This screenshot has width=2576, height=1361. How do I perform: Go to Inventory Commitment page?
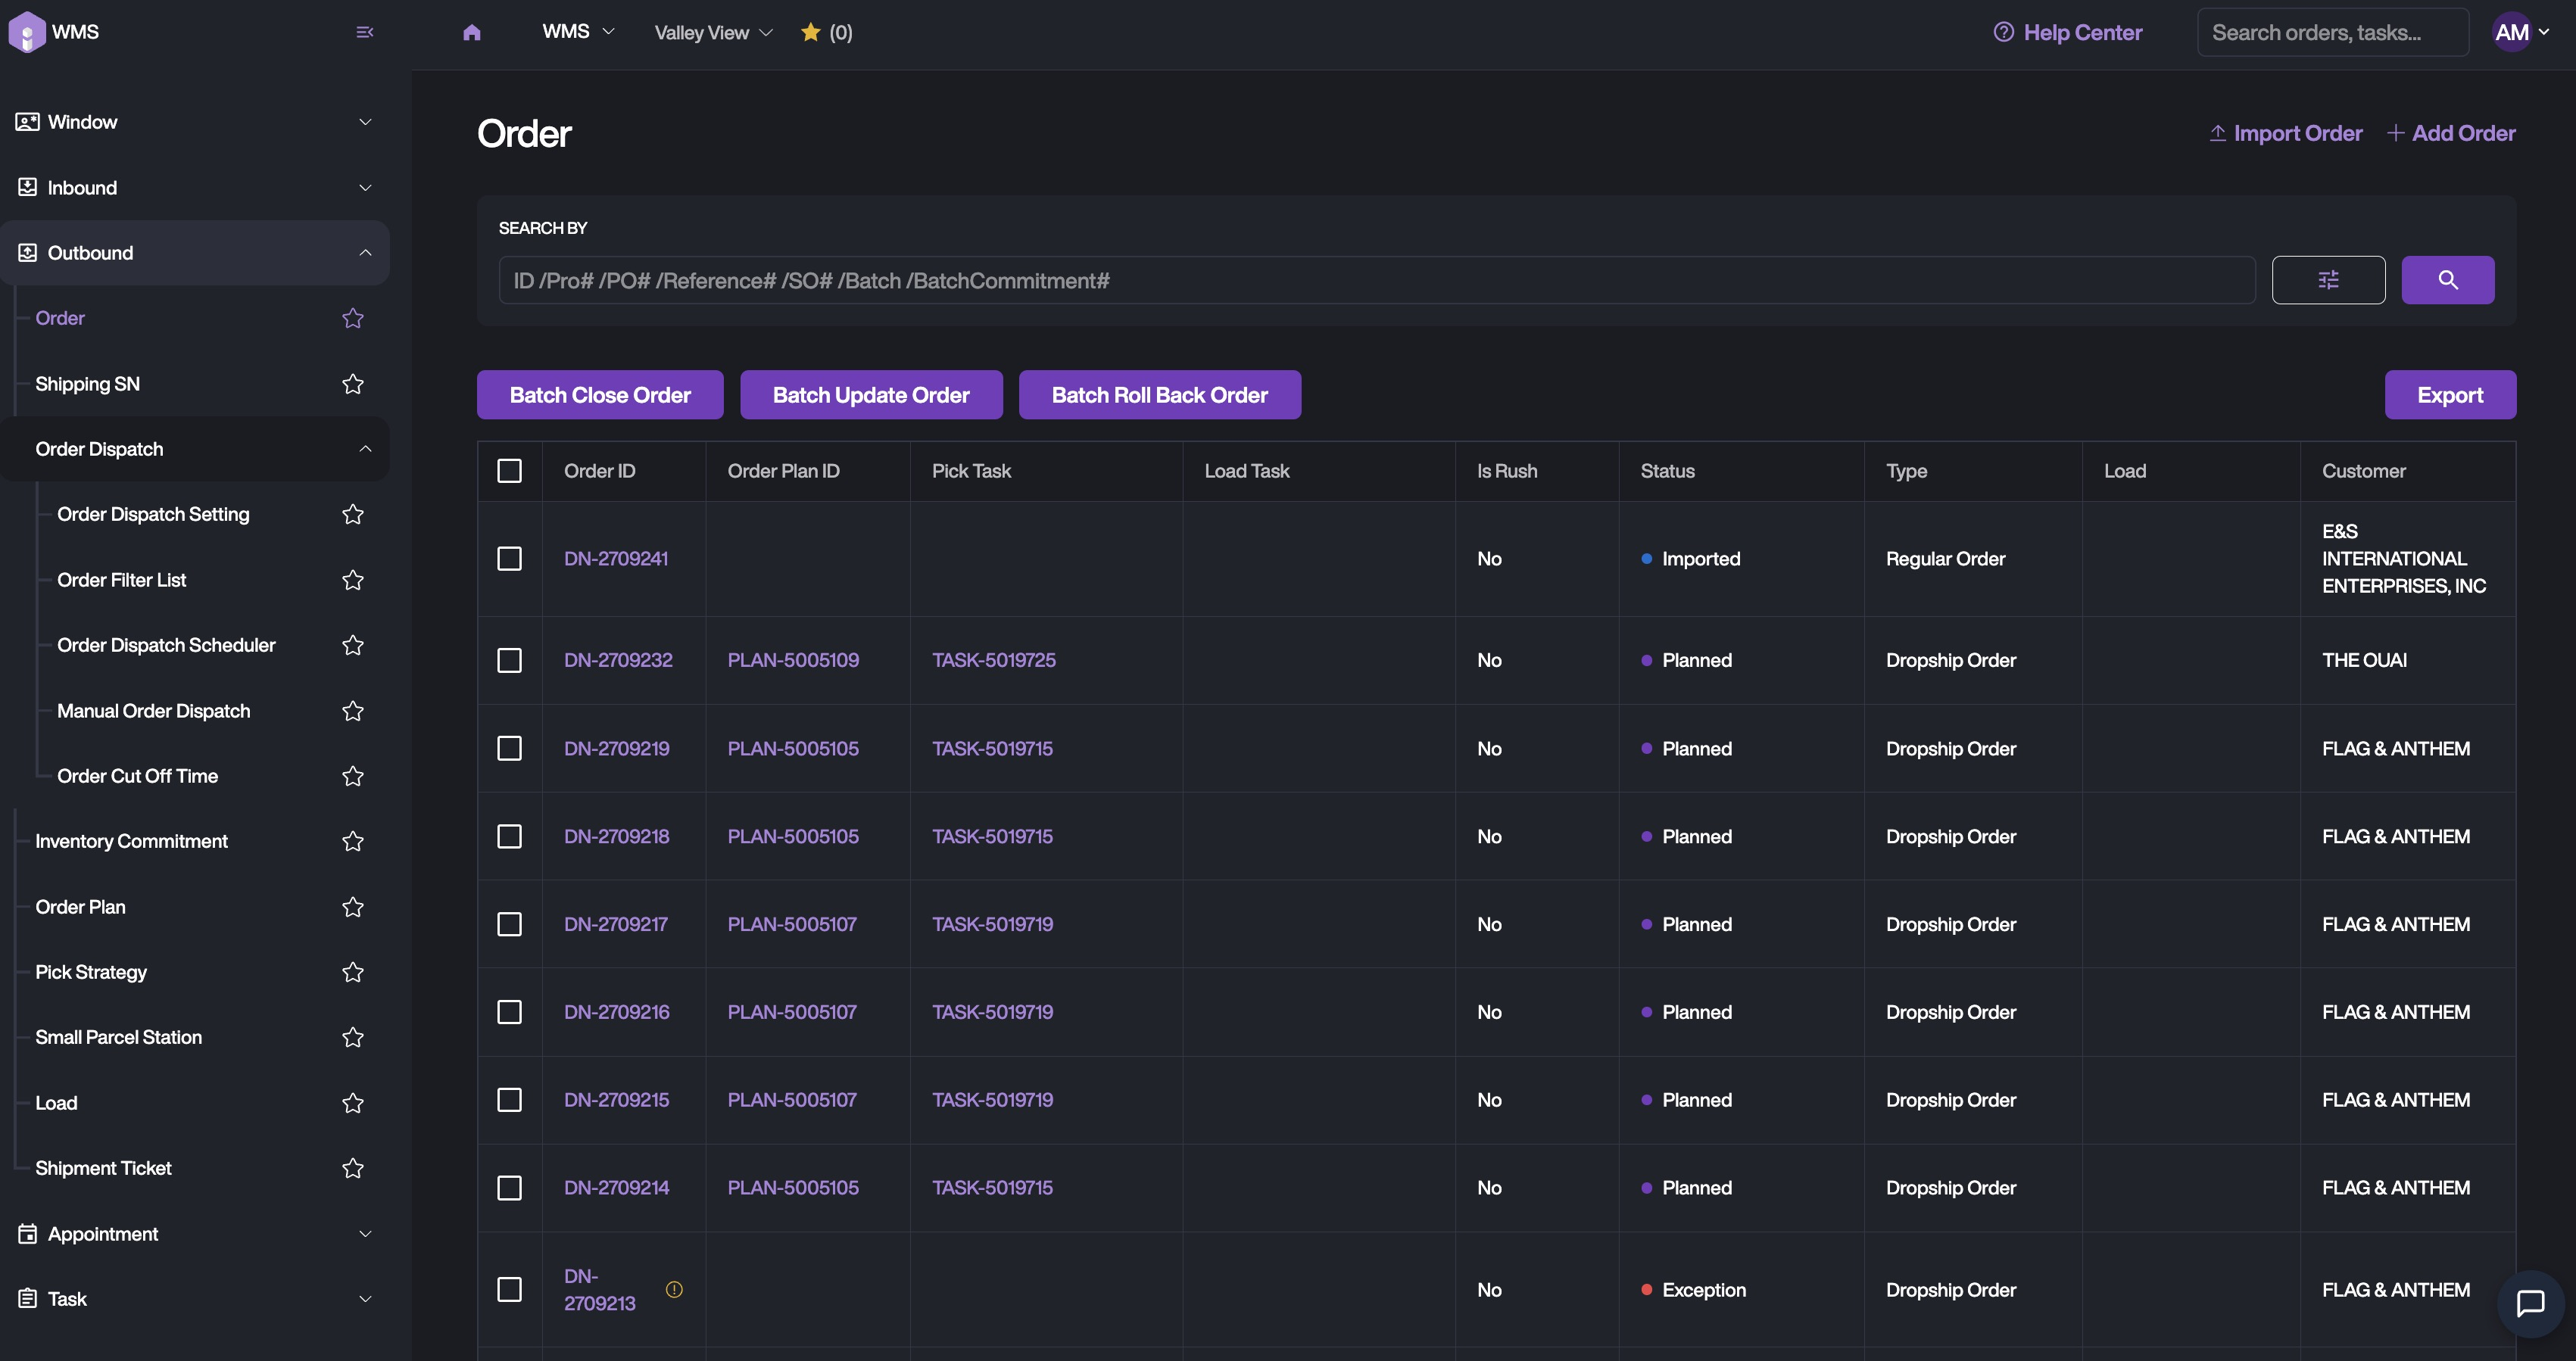[131, 841]
